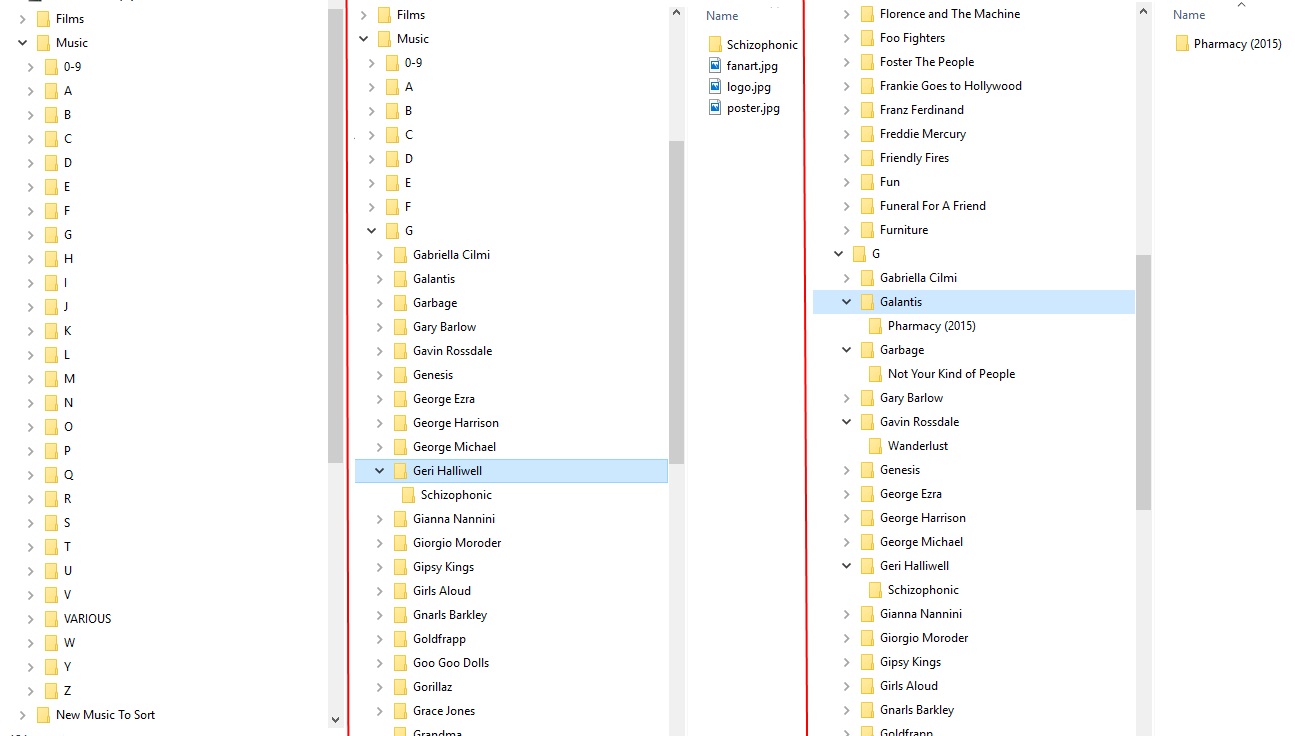
Task: Select the R folder name
Action: tap(67, 499)
